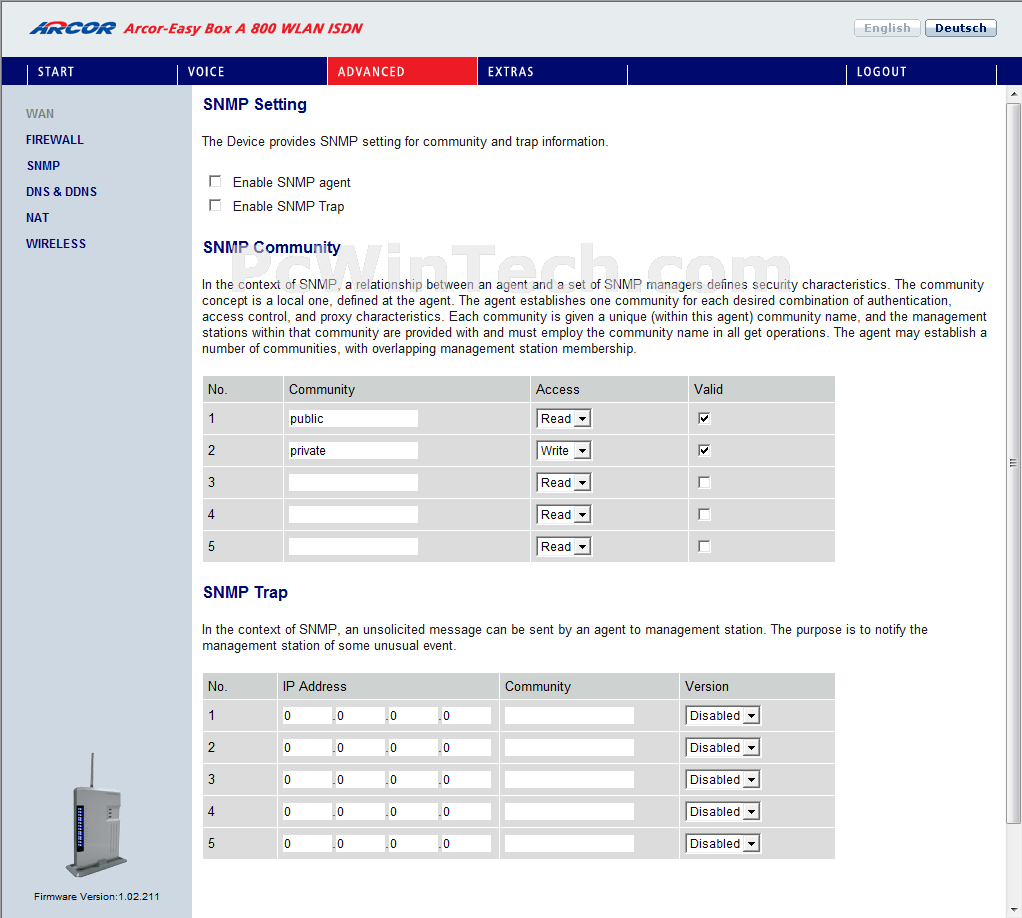
Task: Click trap Community field in row 5
Action: pos(569,843)
